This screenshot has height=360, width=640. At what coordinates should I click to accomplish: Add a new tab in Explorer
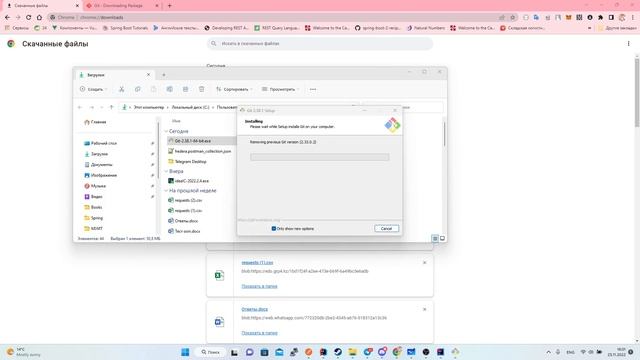pyautogui.click(x=164, y=75)
